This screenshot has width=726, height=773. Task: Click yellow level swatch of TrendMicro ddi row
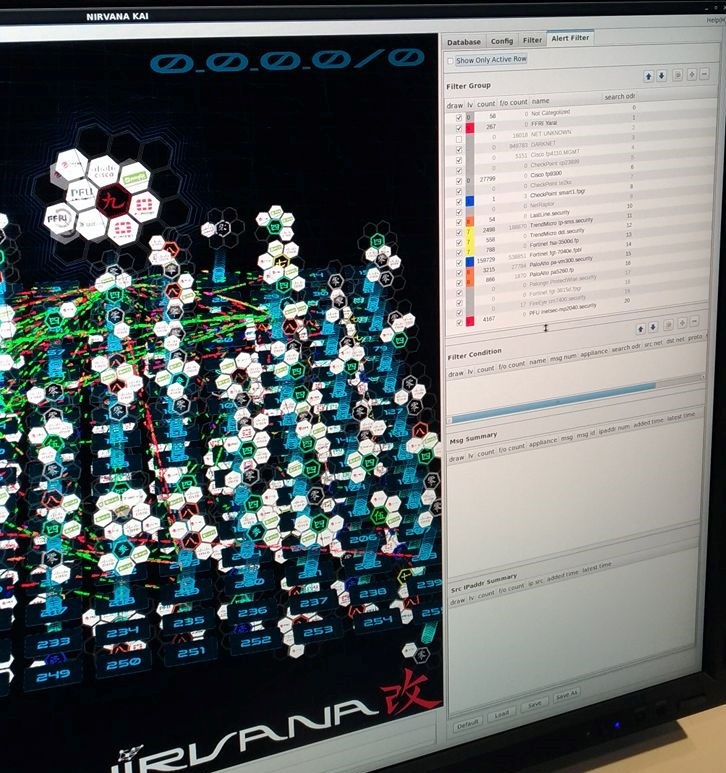(x=470, y=242)
